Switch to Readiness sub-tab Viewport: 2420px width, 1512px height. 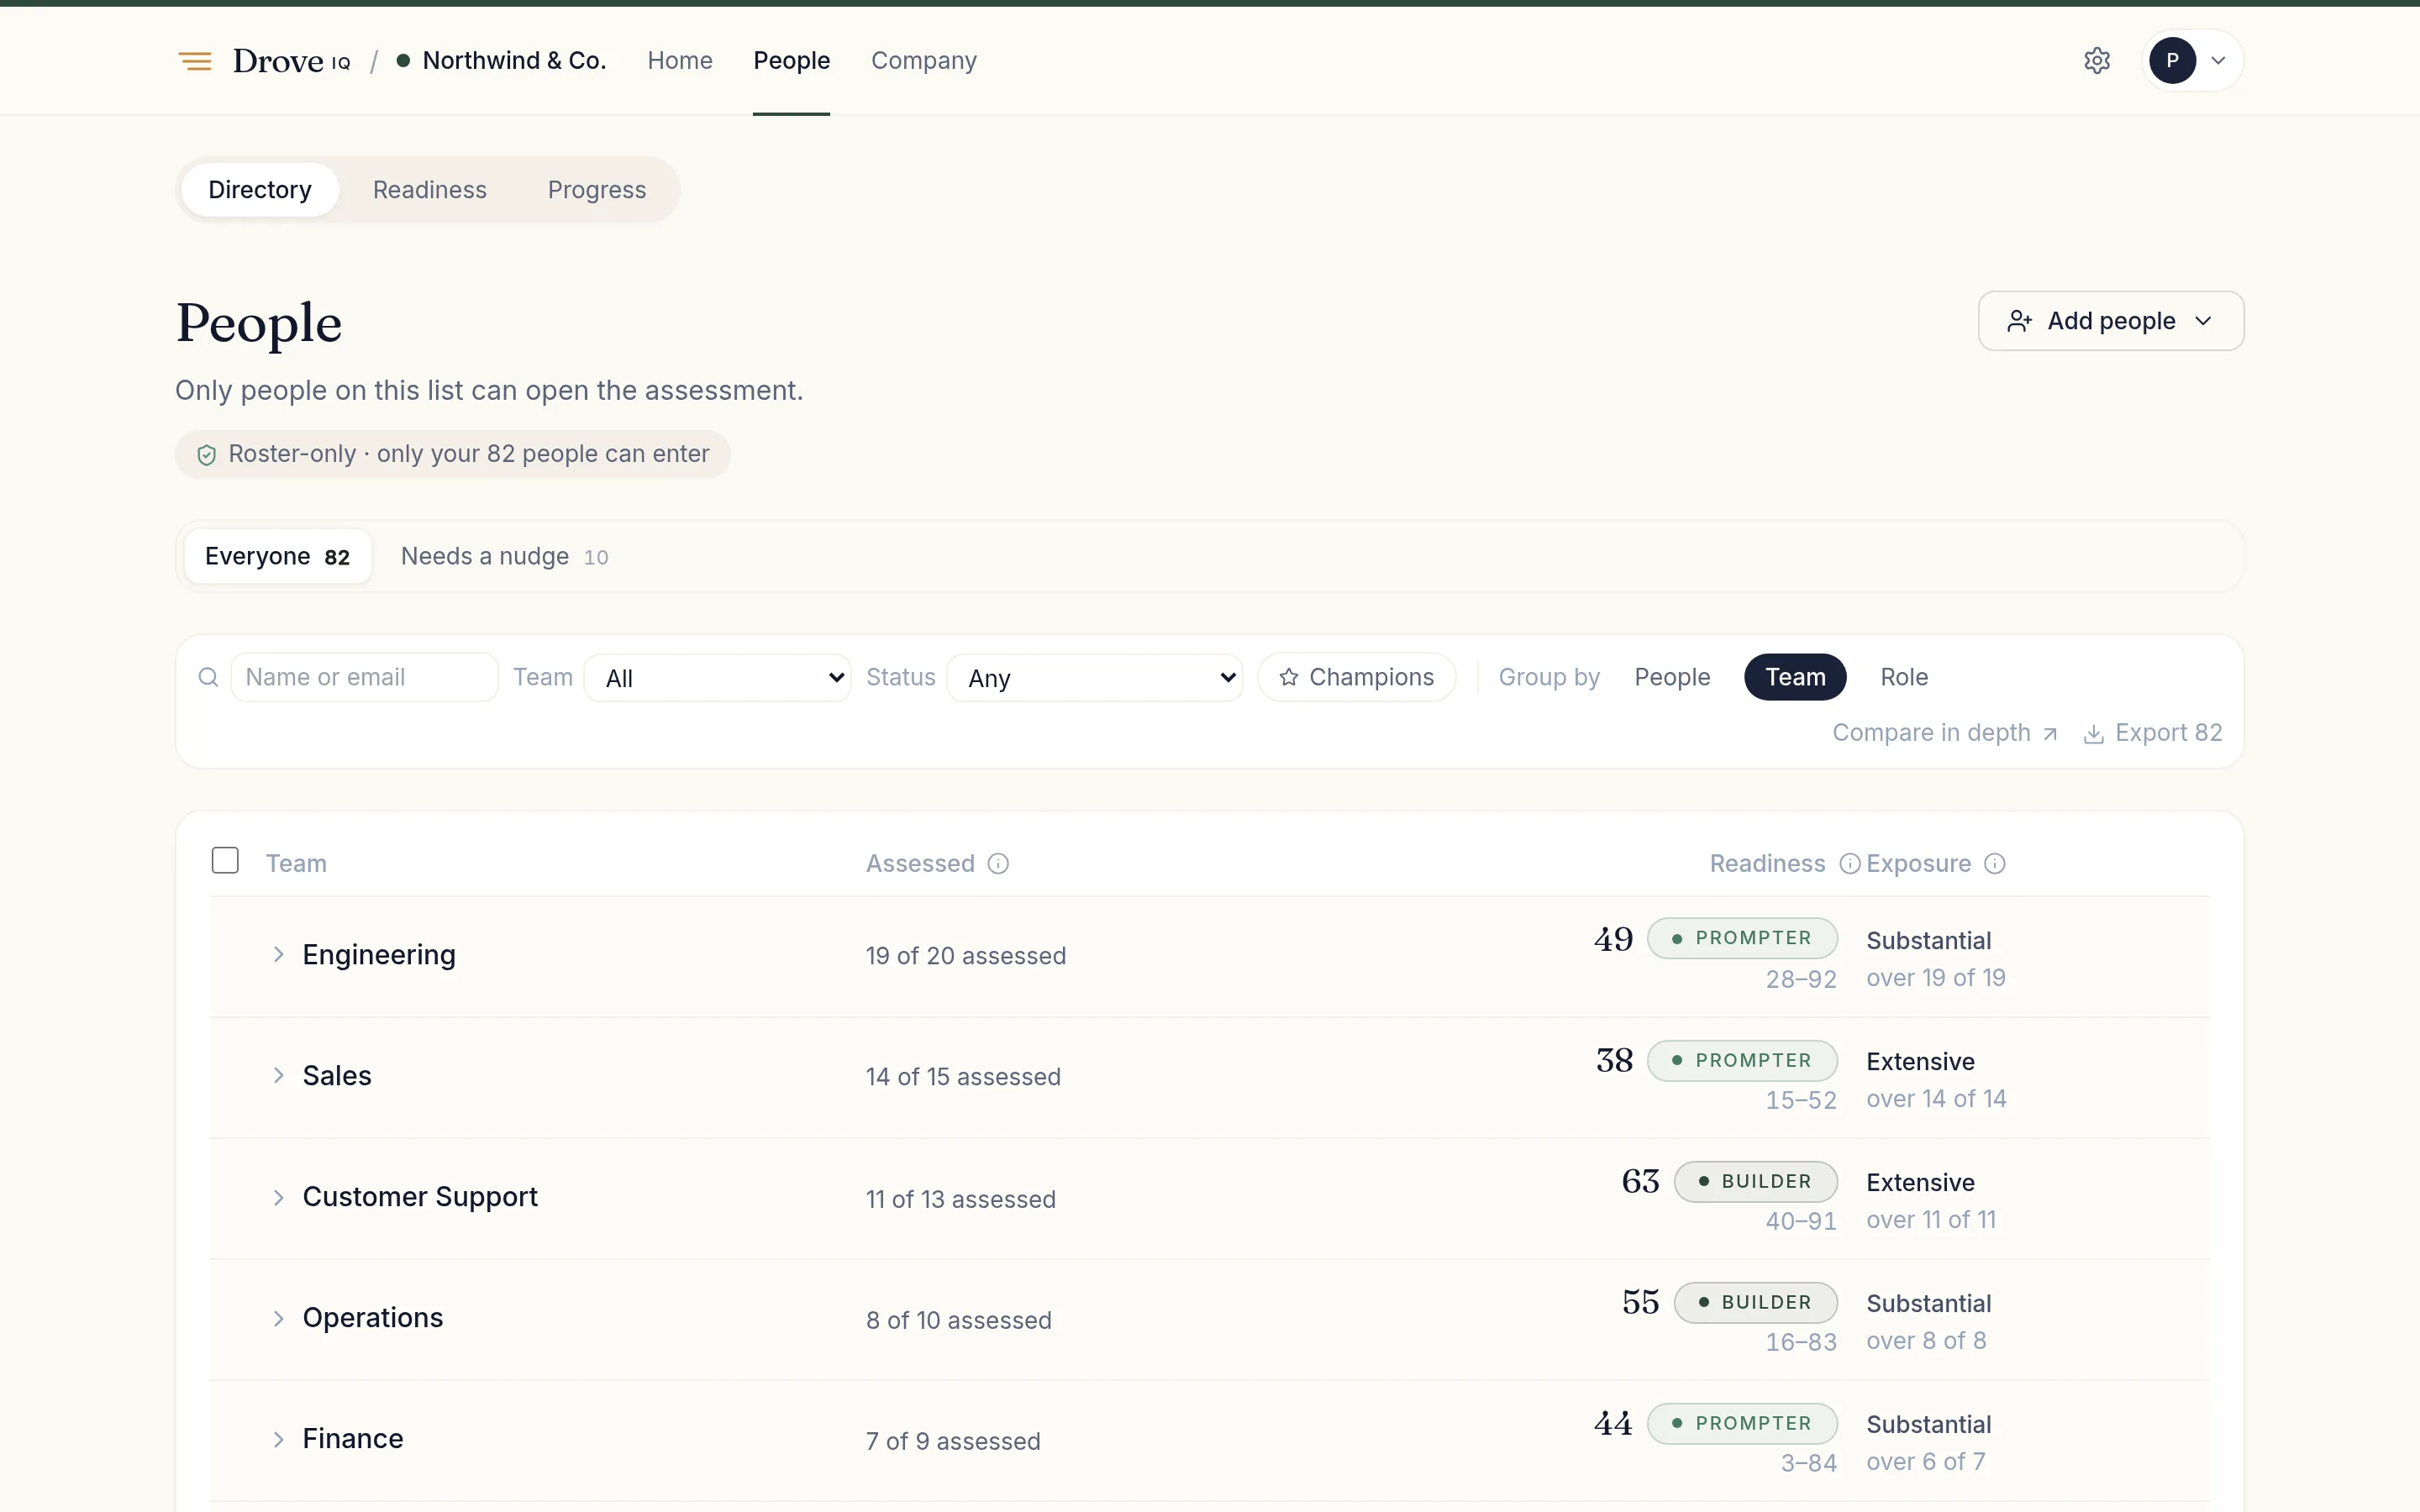click(x=430, y=190)
